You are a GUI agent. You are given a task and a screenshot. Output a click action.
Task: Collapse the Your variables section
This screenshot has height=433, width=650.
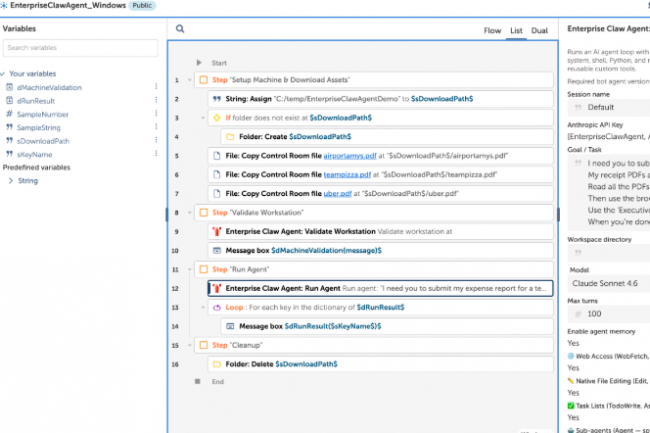point(3,74)
